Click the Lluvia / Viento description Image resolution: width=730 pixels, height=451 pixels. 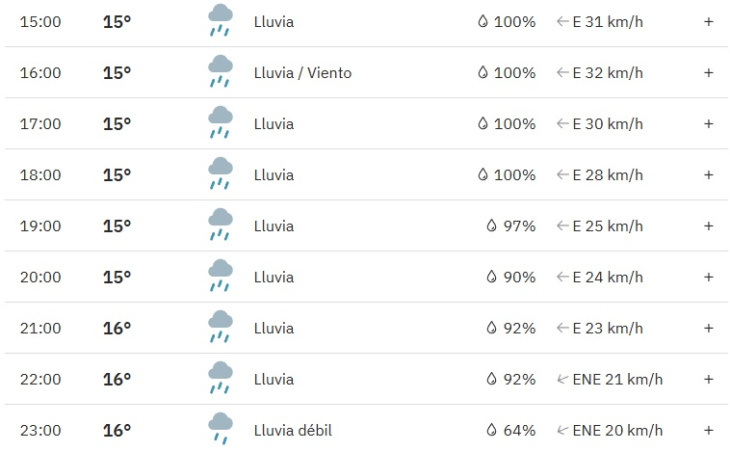pos(303,73)
